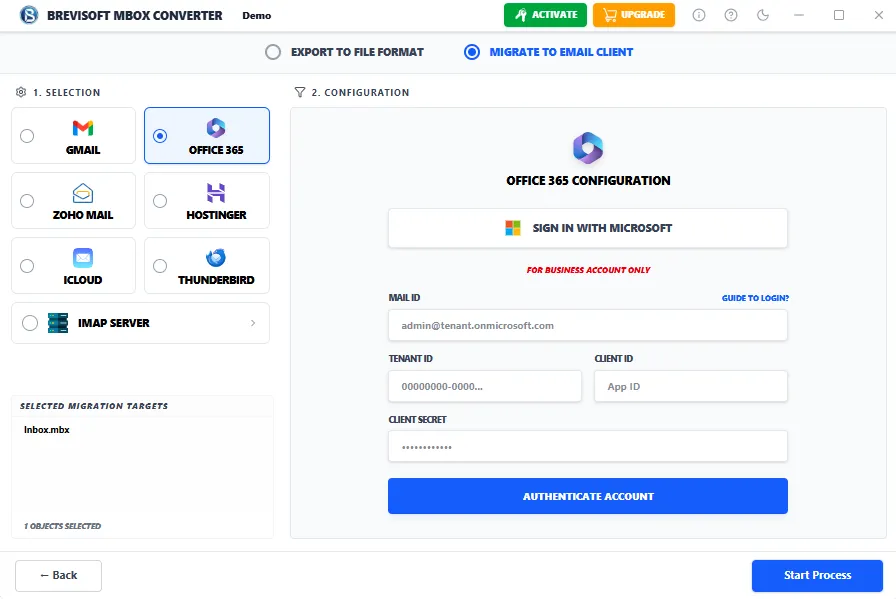Click the Activate button

tap(545, 15)
